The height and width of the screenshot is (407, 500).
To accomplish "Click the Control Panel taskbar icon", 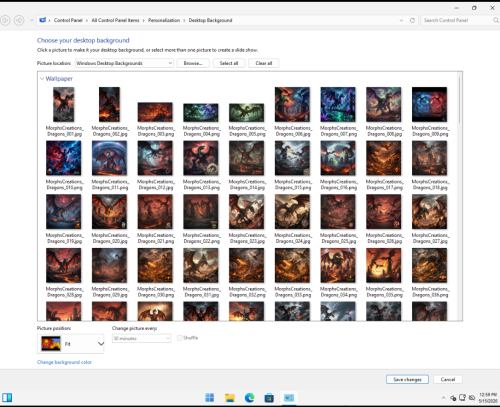I will (289, 397).
